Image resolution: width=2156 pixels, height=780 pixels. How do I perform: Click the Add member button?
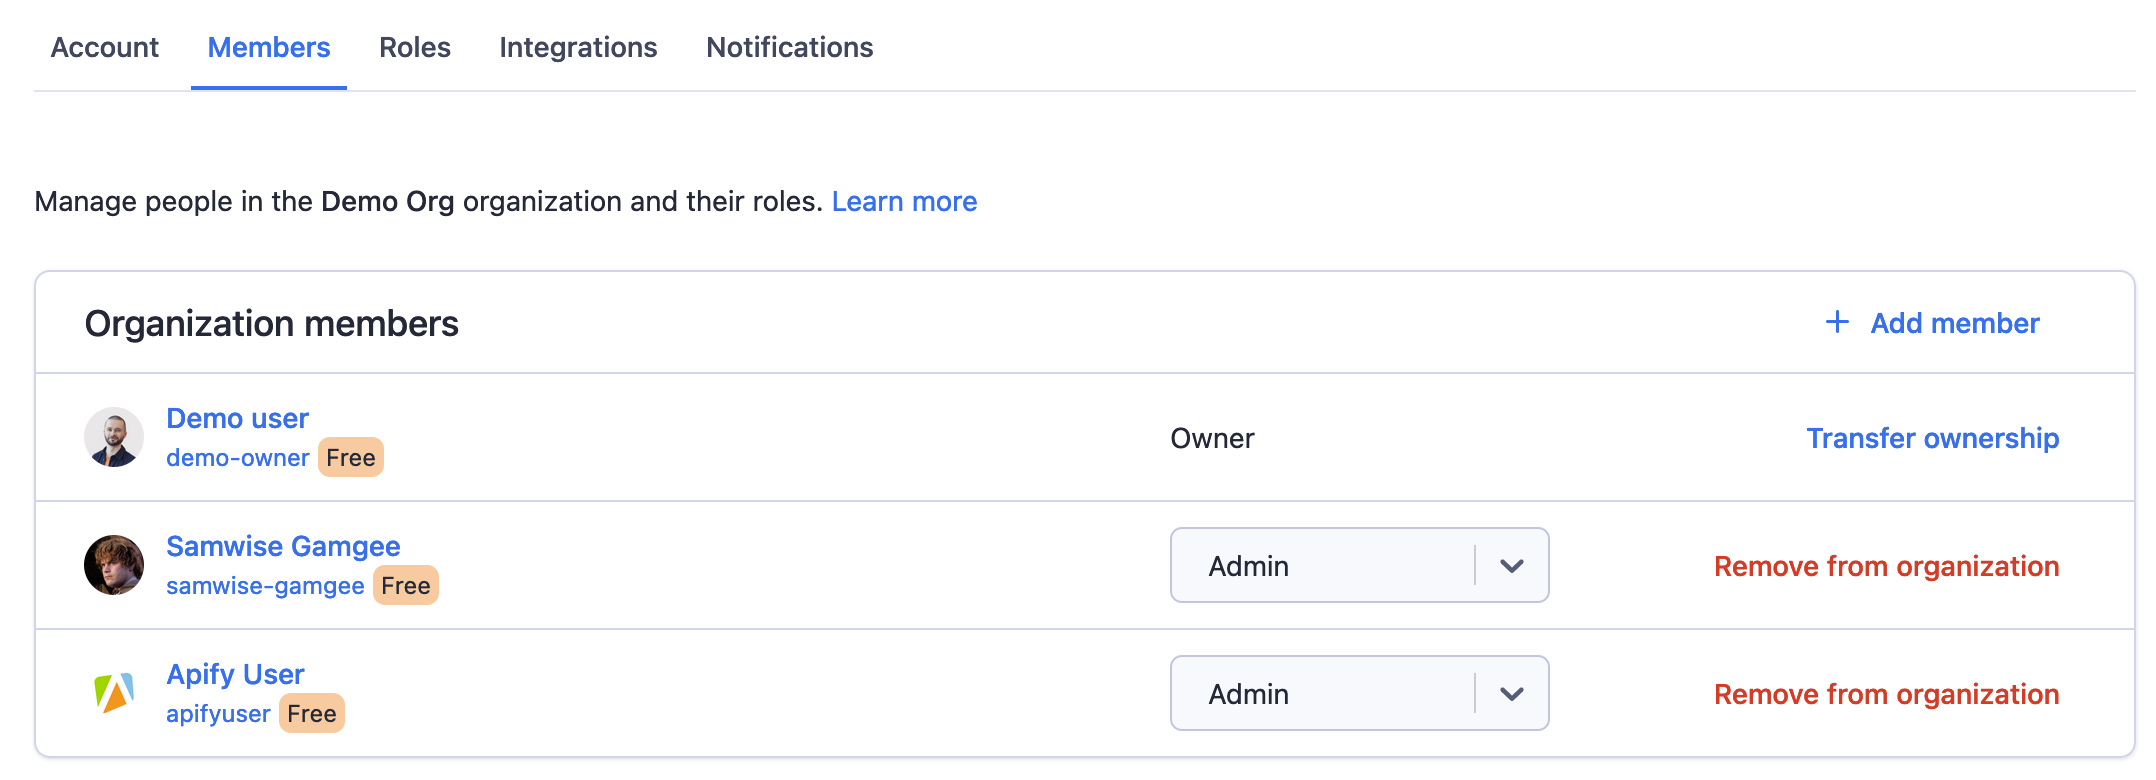pos(1954,323)
